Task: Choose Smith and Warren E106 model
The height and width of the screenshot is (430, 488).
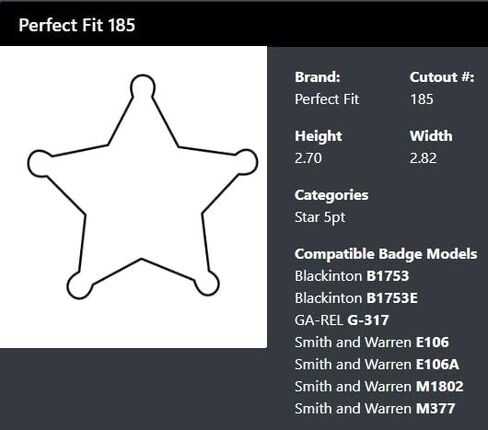Action: 372,342
